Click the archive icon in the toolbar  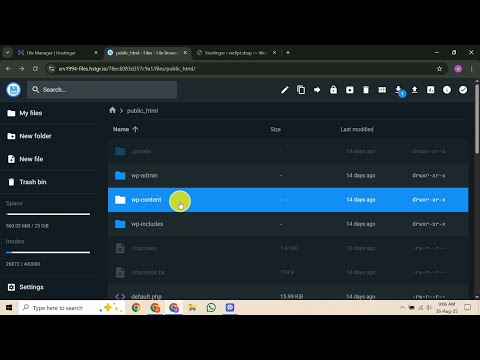coord(350,90)
